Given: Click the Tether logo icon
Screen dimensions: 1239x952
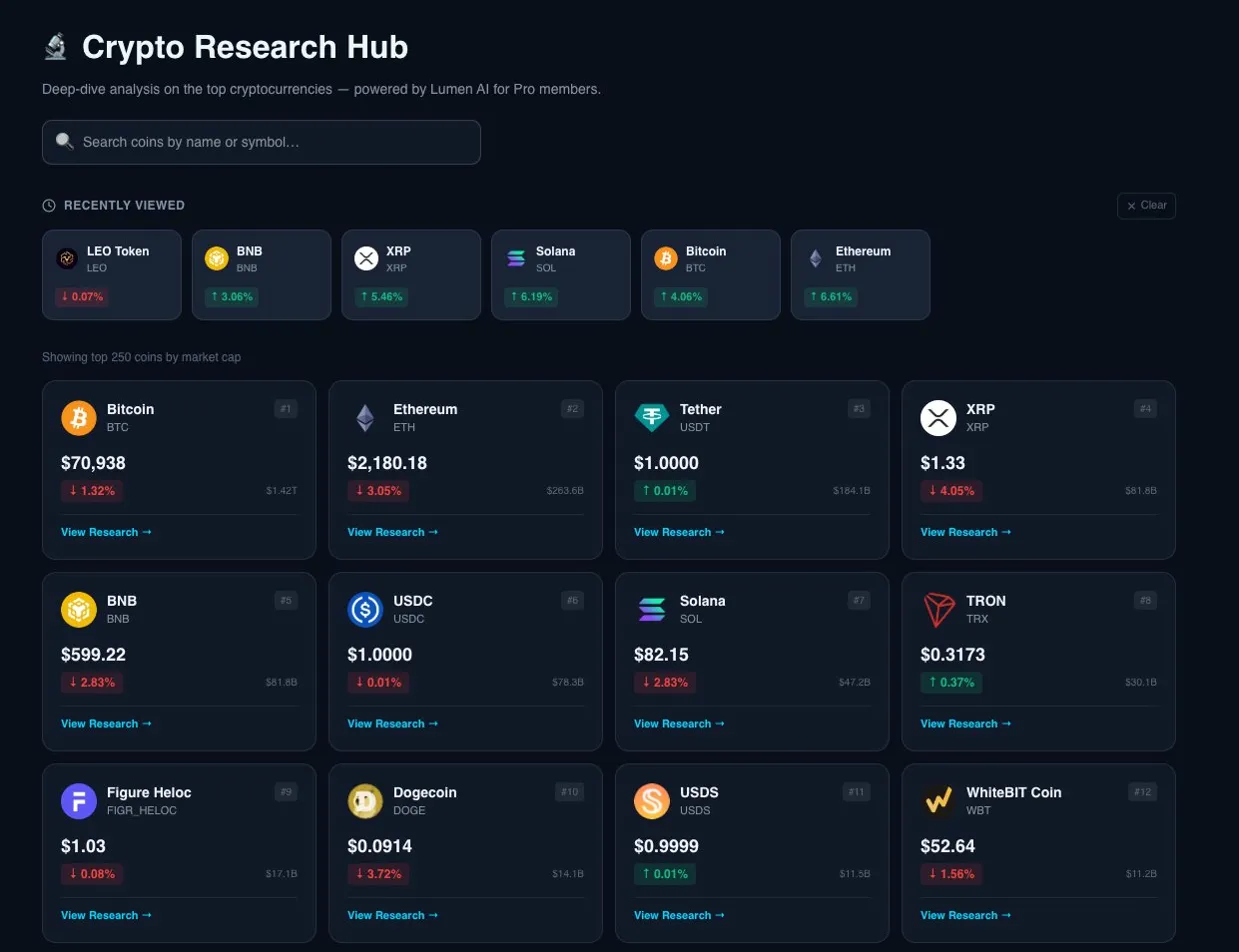Looking at the screenshot, I should 652,418.
